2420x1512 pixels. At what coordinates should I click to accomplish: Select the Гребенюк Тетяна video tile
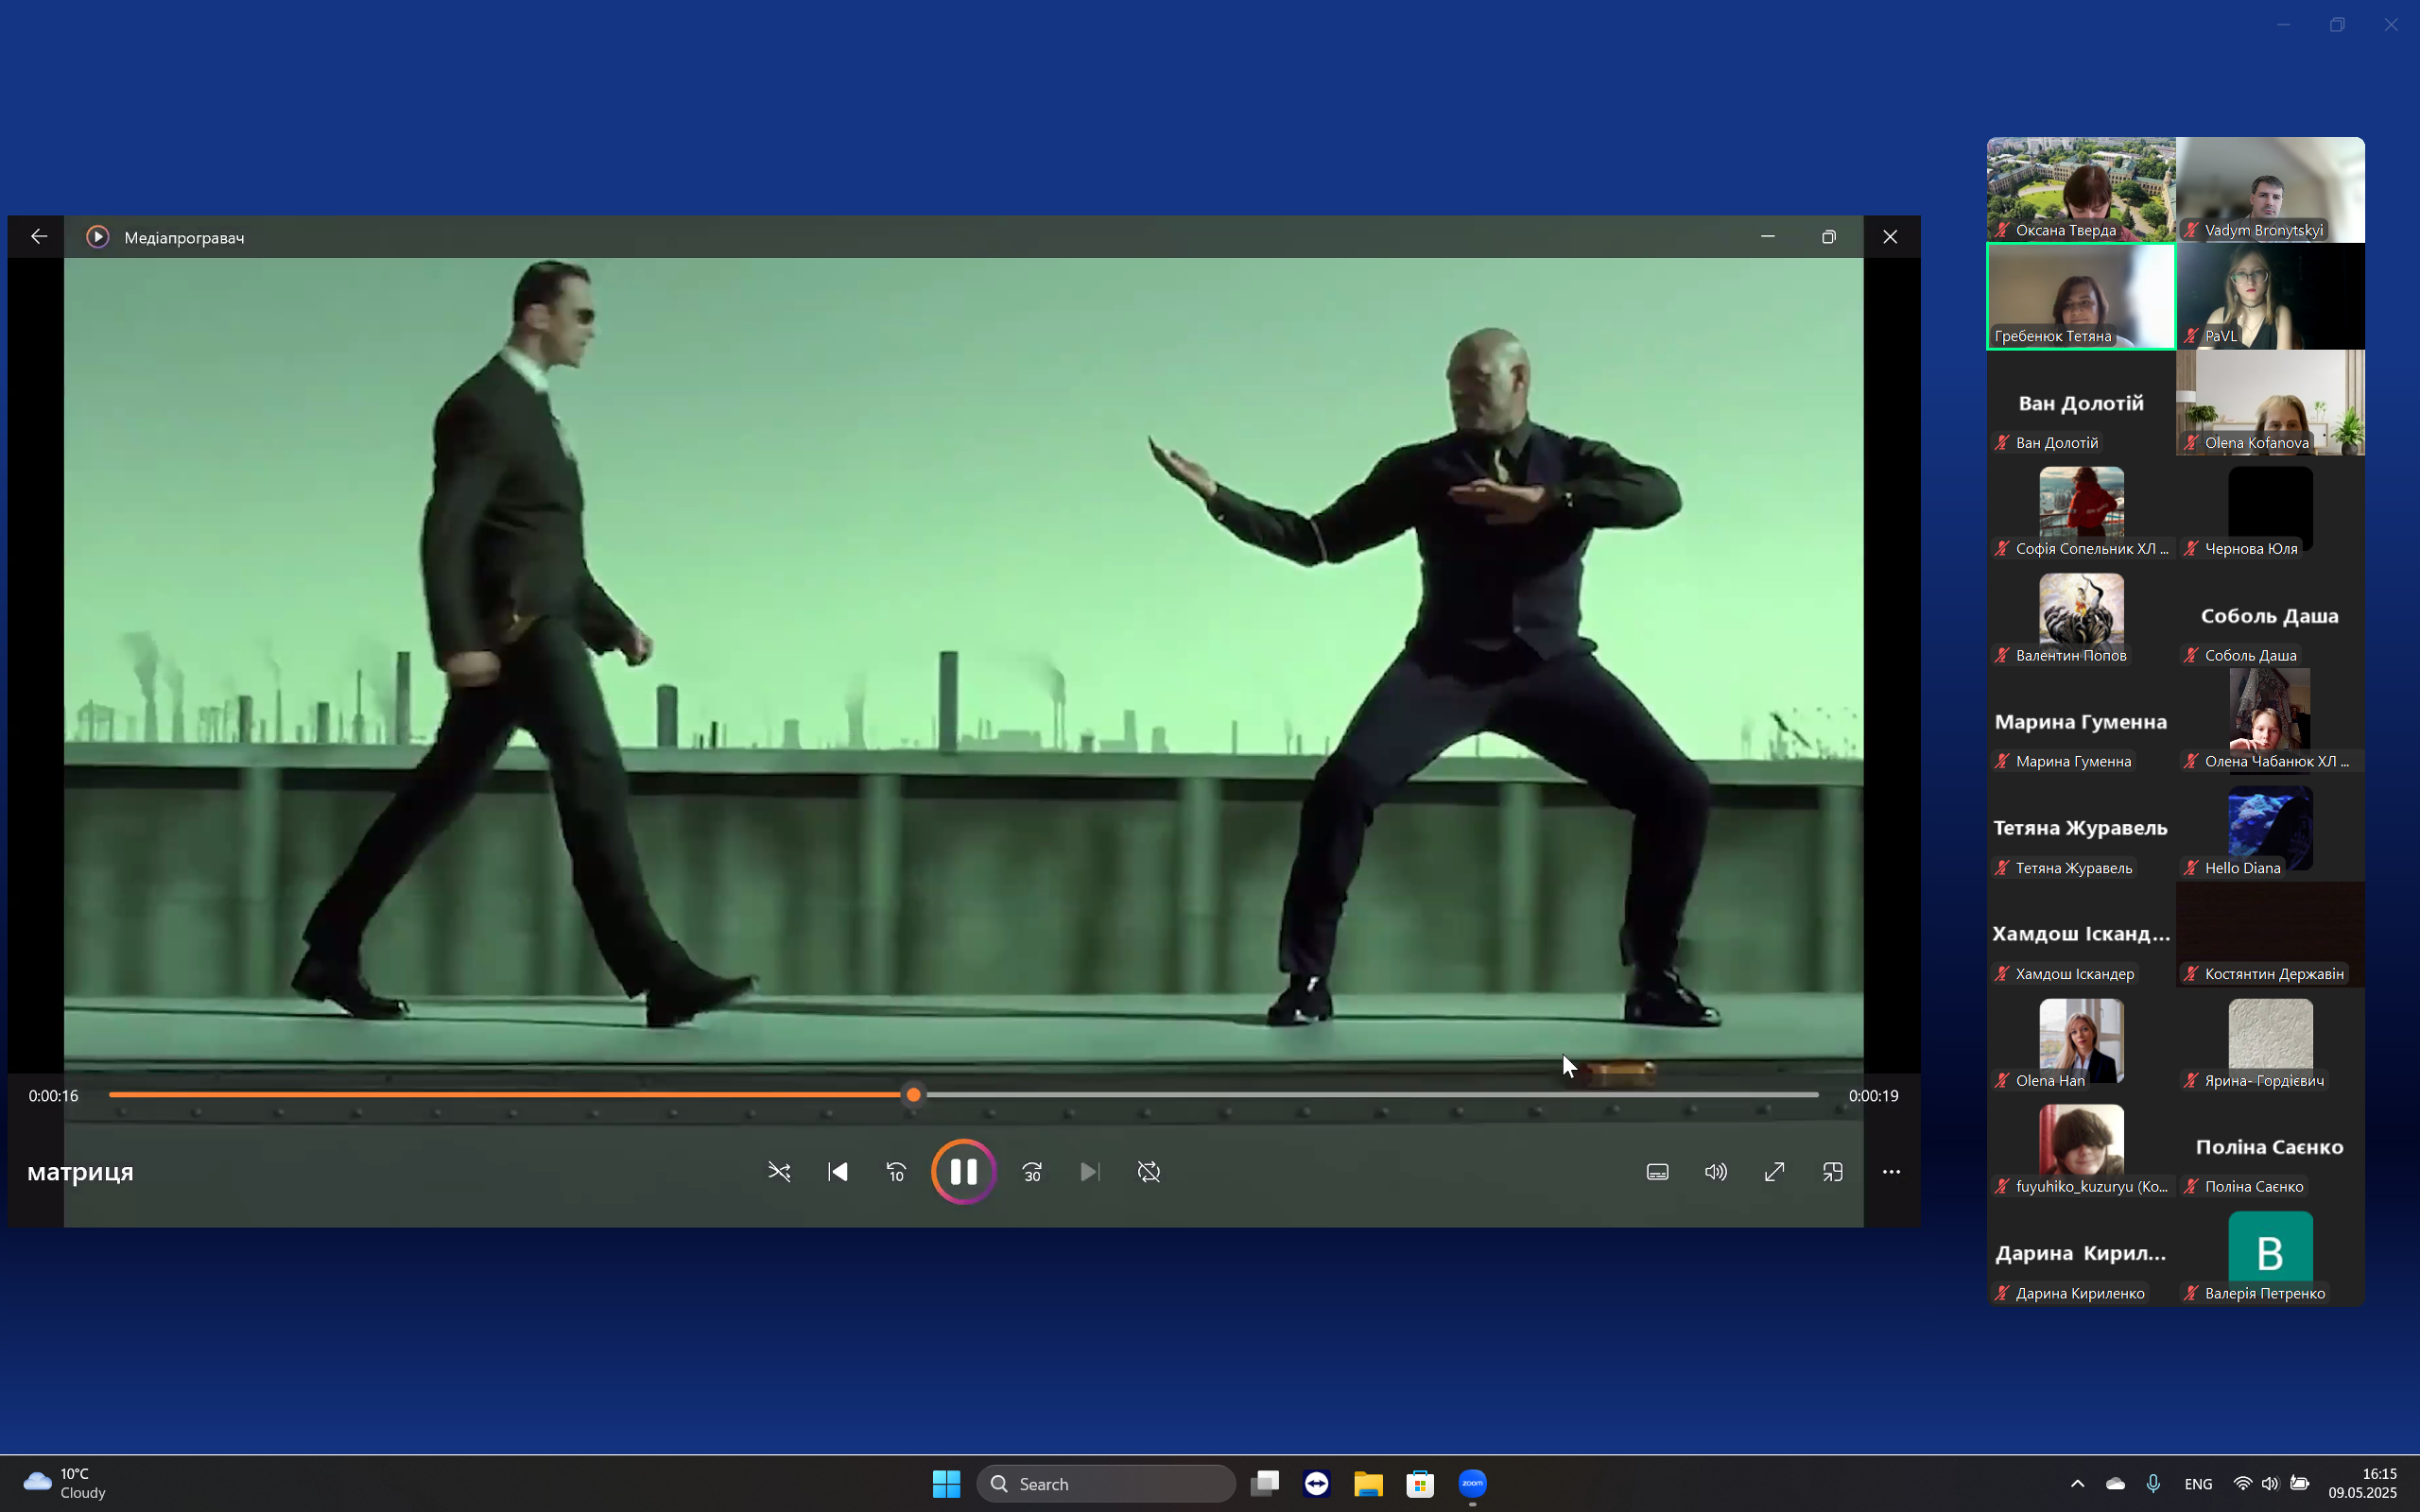coord(2081,296)
